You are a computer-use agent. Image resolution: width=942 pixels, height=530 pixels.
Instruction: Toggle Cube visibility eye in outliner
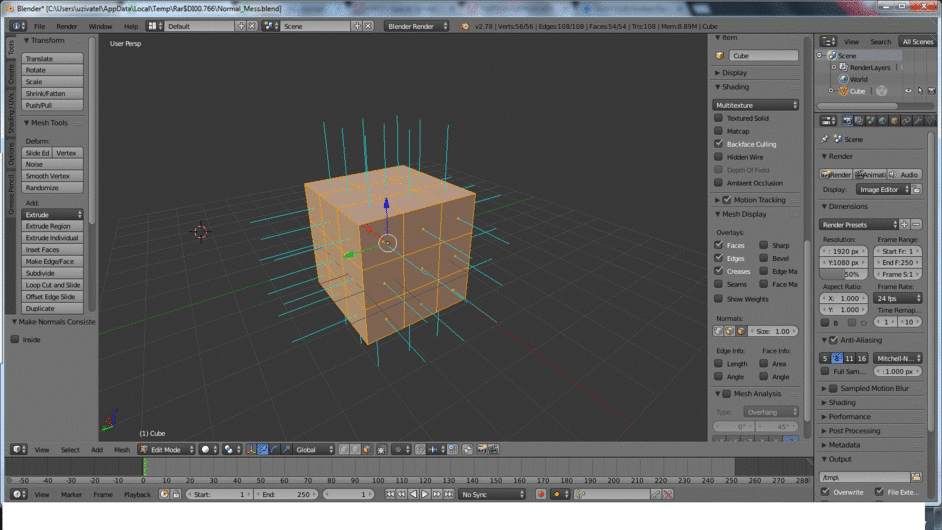(x=908, y=91)
